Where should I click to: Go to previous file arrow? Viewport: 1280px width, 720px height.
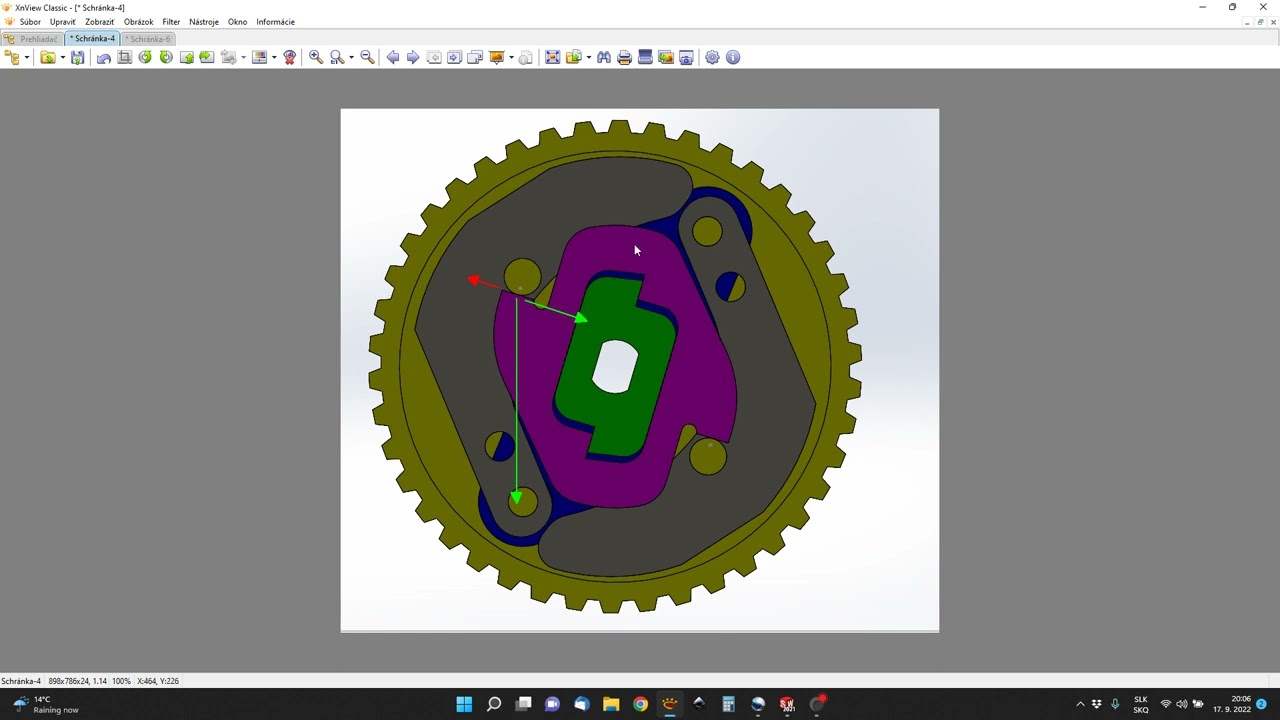tap(393, 57)
